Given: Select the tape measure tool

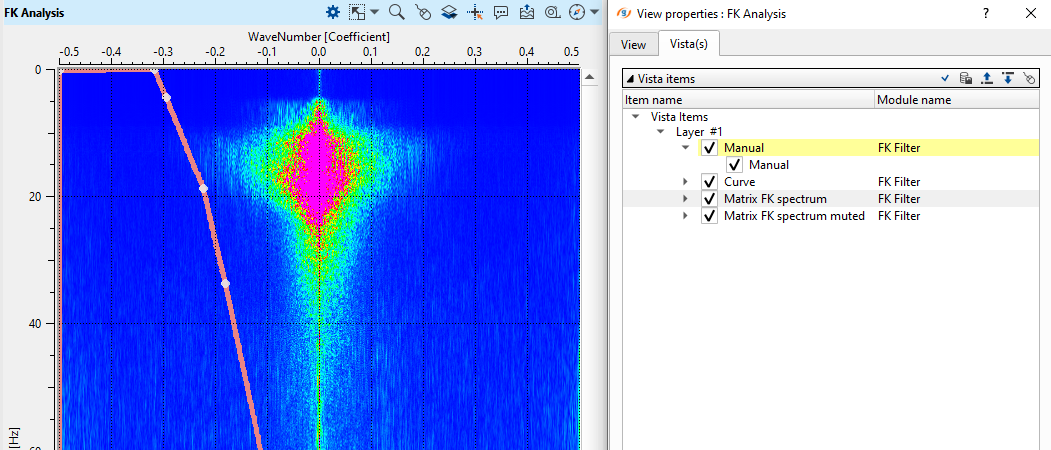Looking at the screenshot, I should pos(552,13).
